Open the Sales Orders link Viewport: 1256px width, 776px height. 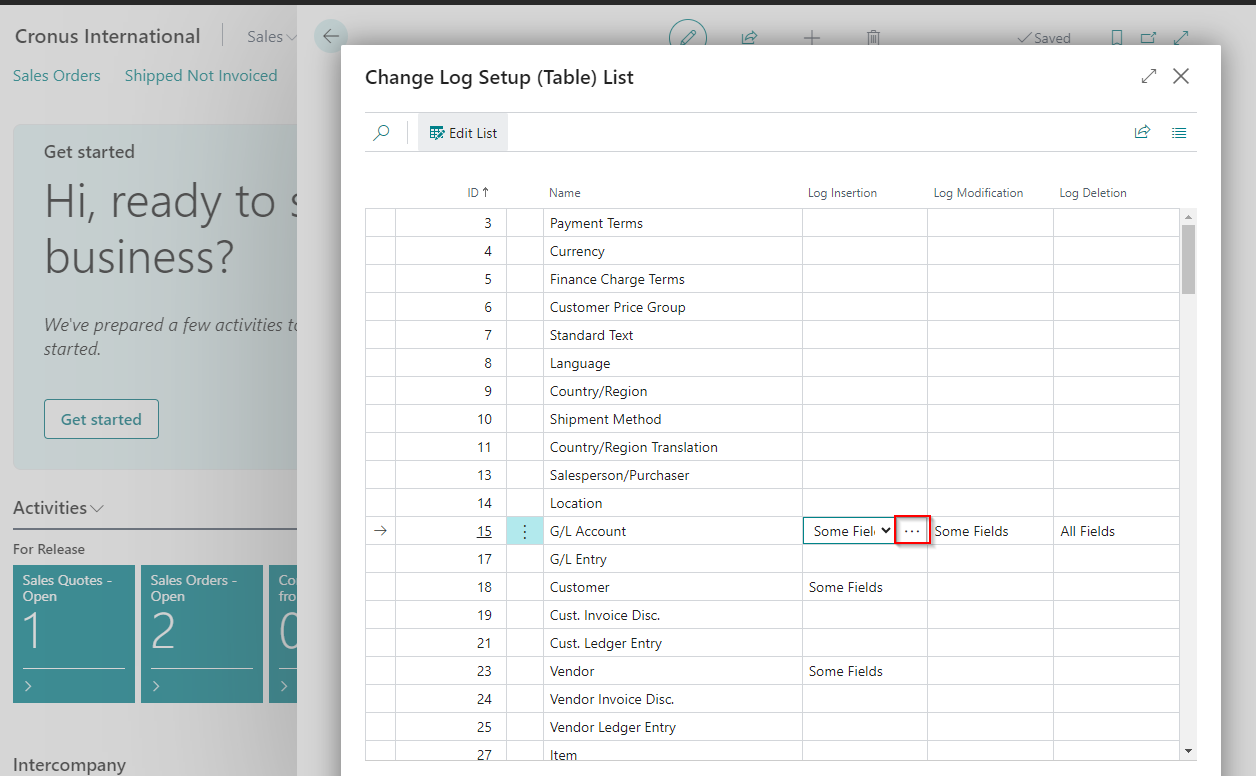pos(57,76)
